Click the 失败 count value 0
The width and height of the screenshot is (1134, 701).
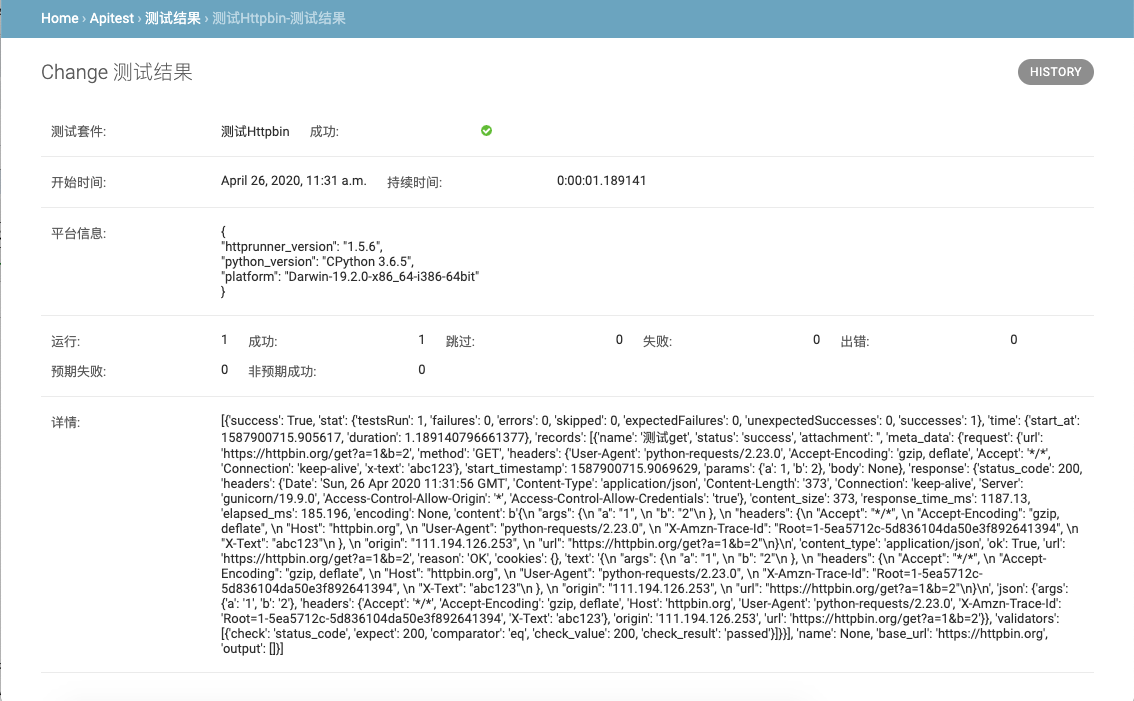pyautogui.click(x=816, y=340)
